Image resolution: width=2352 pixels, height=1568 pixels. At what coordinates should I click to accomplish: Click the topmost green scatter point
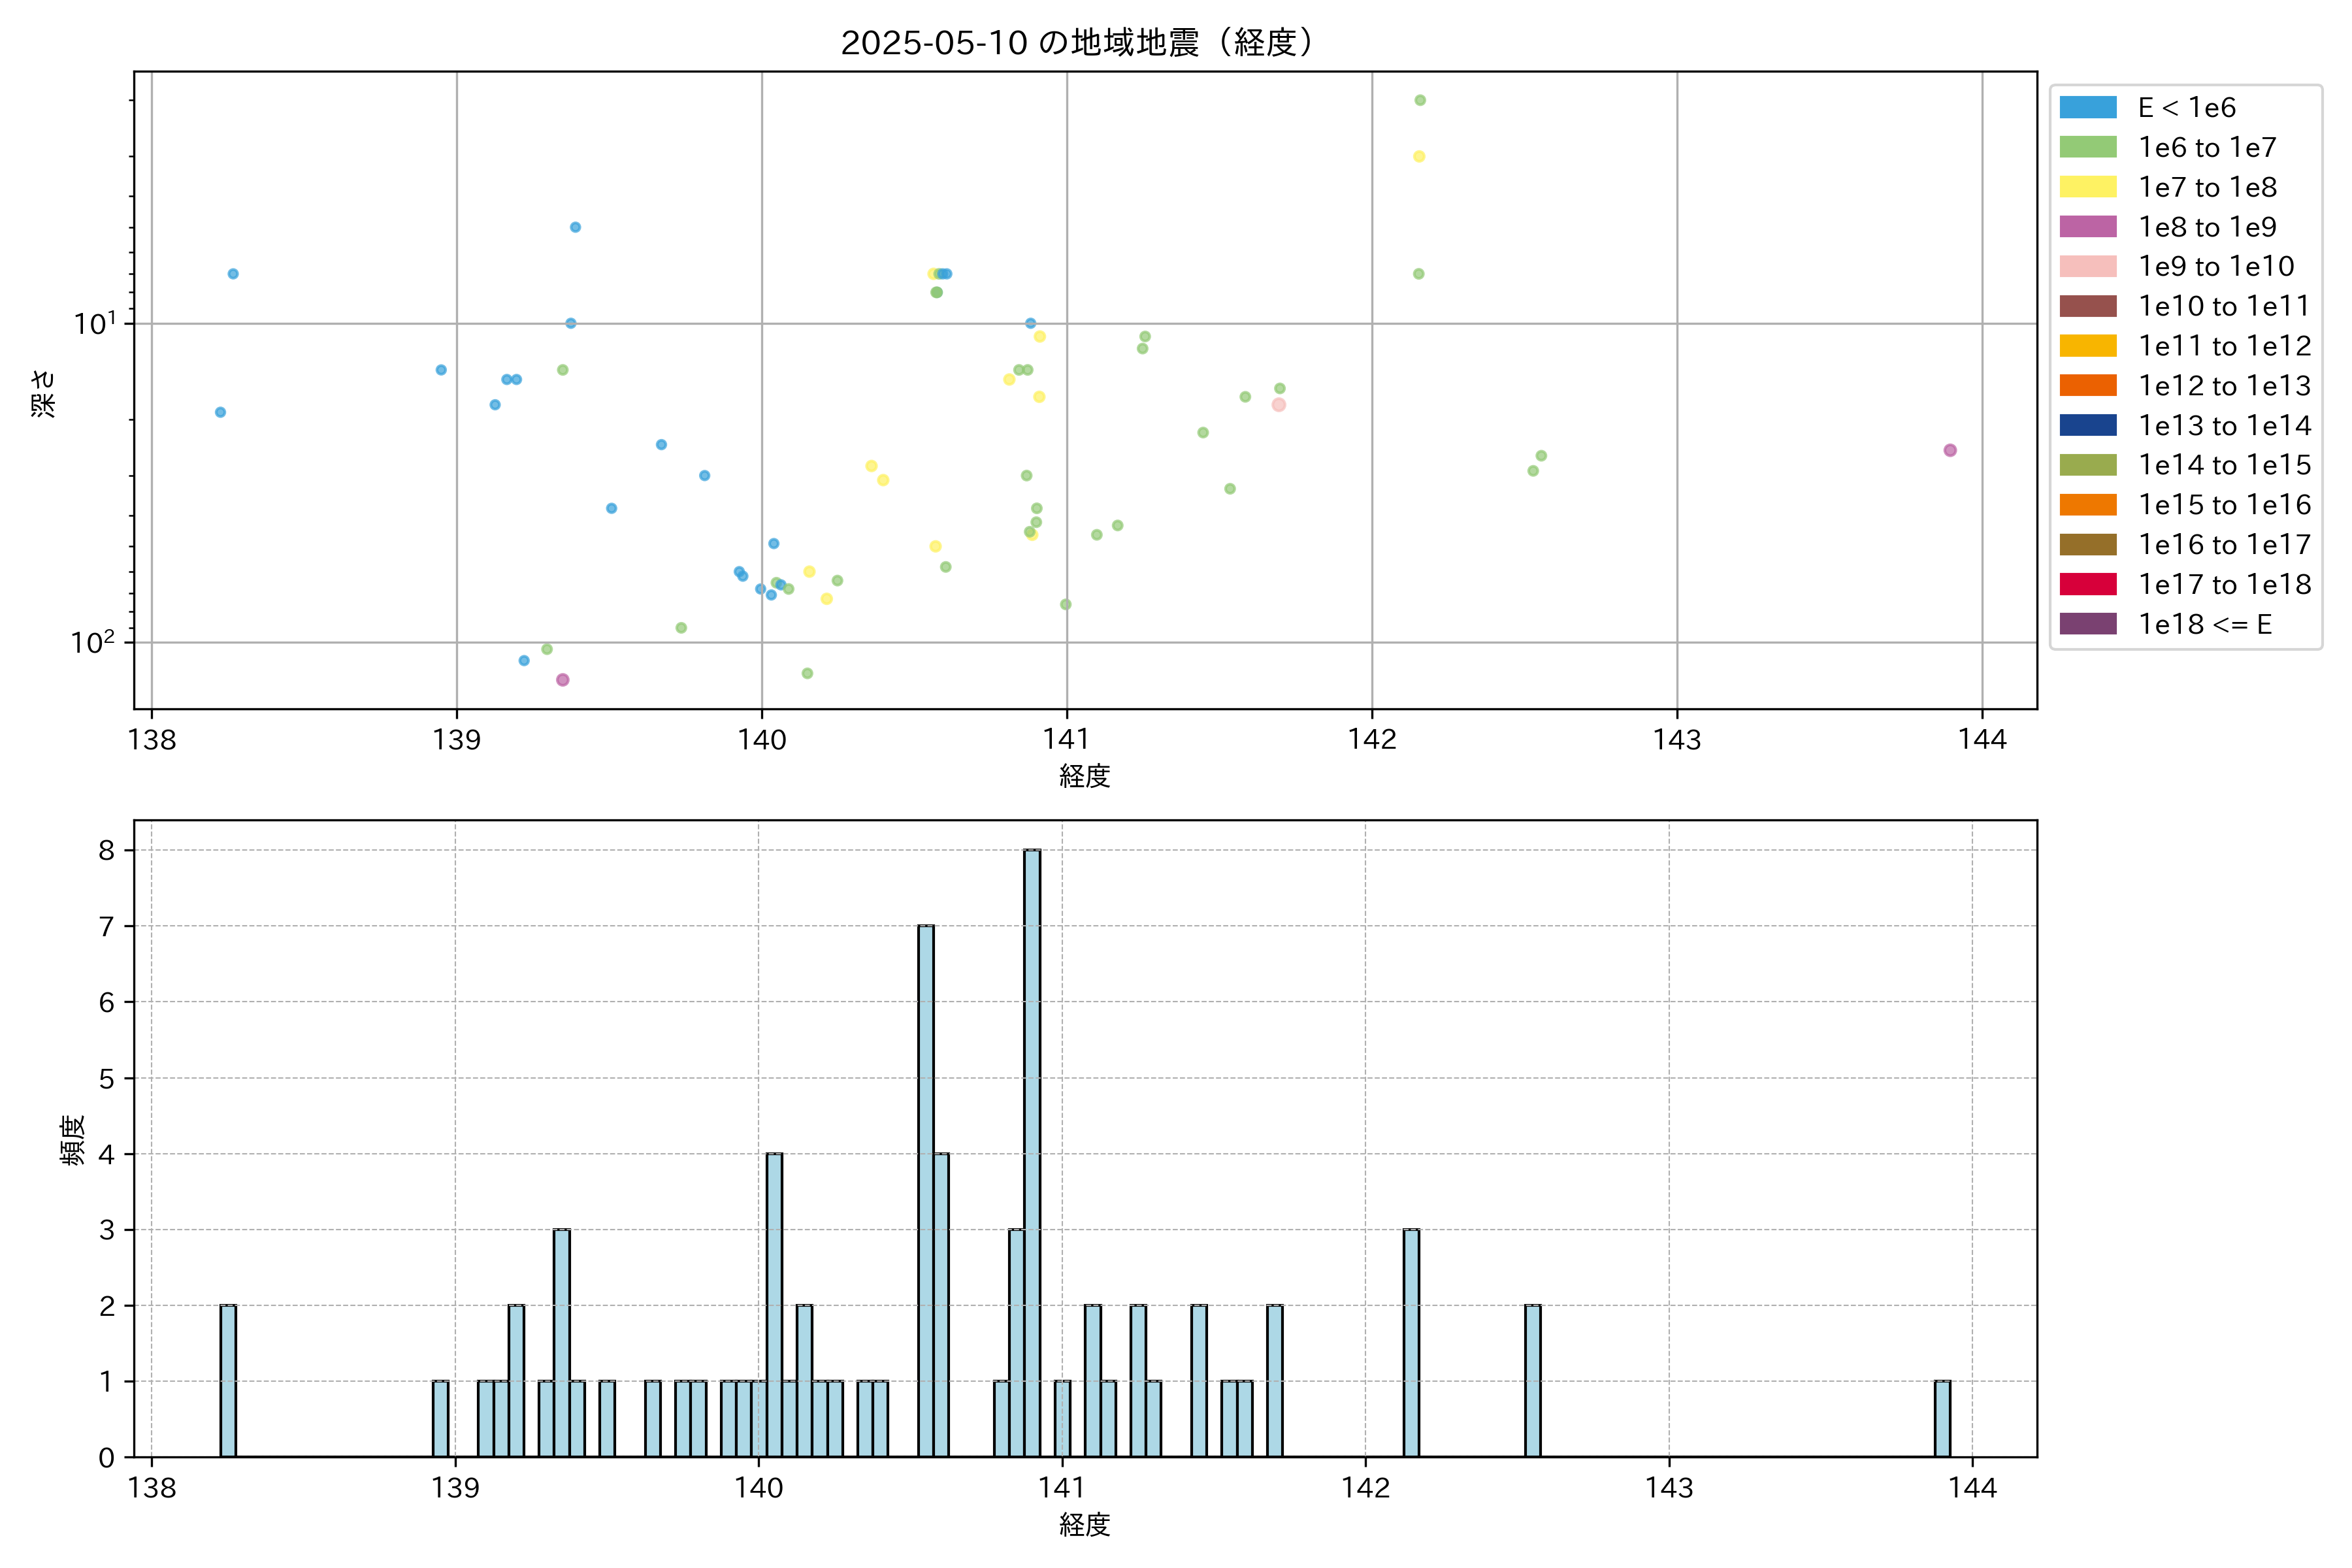click(1420, 100)
